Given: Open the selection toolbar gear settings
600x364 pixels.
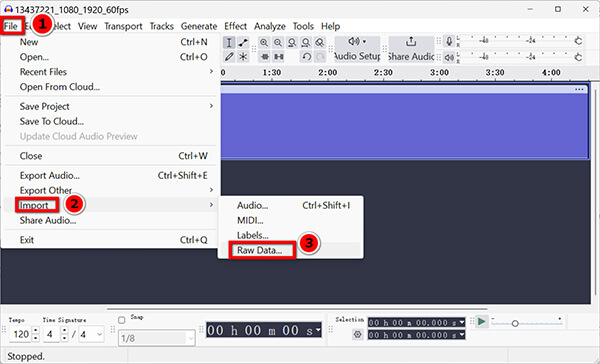Looking at the screenshot, I should pos(357,335).
